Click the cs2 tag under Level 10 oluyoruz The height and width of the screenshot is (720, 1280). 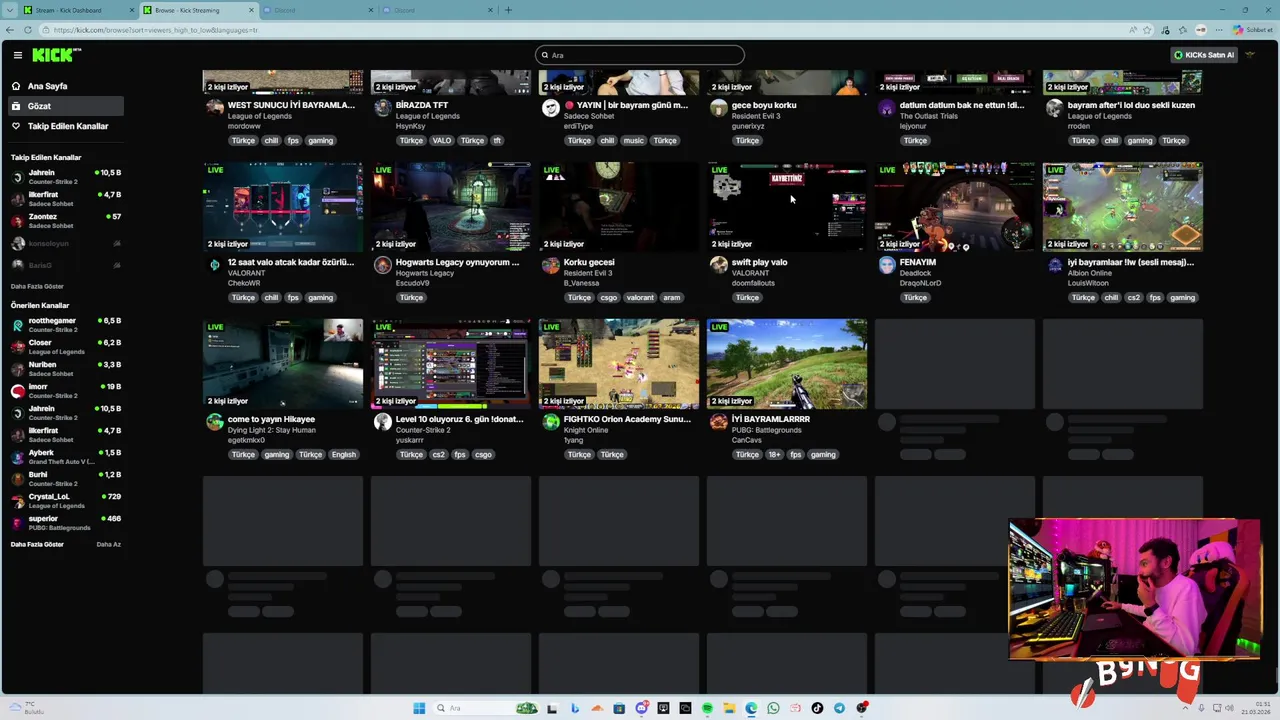tap(438, 454)
